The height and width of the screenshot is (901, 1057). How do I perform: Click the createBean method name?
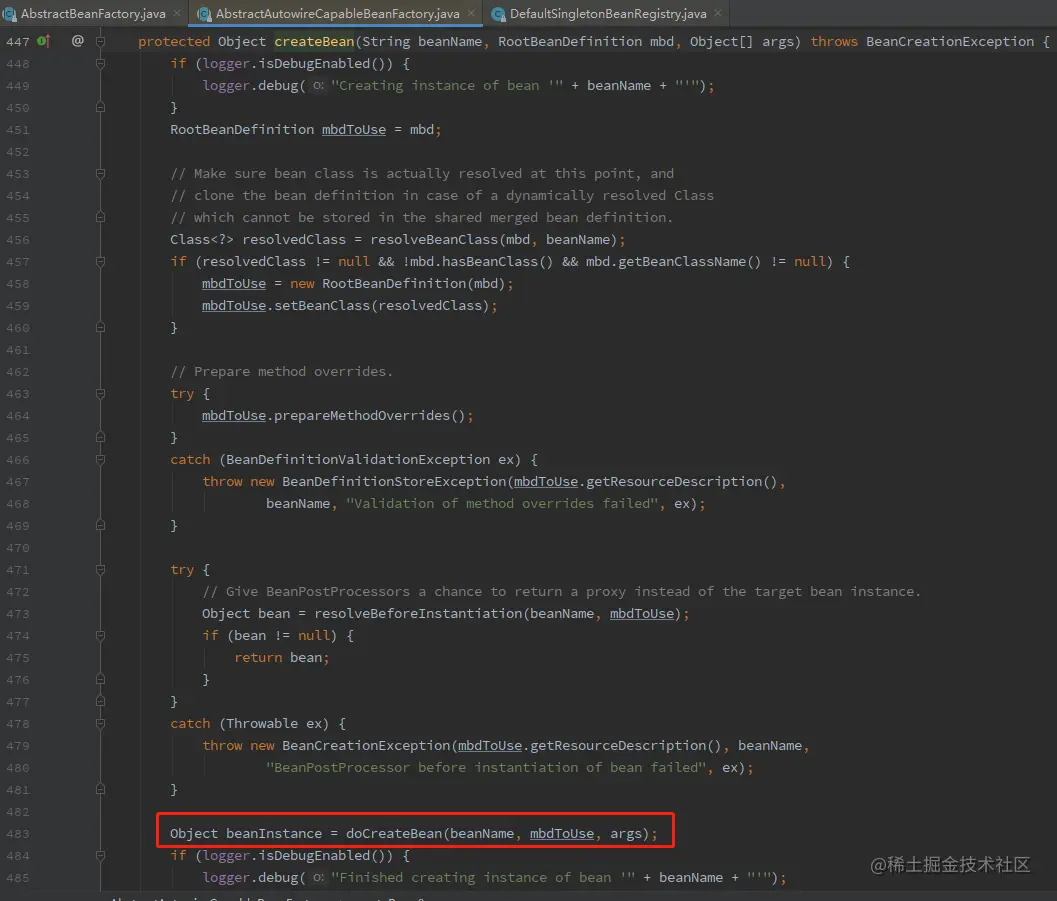click(x=314, y=42)
